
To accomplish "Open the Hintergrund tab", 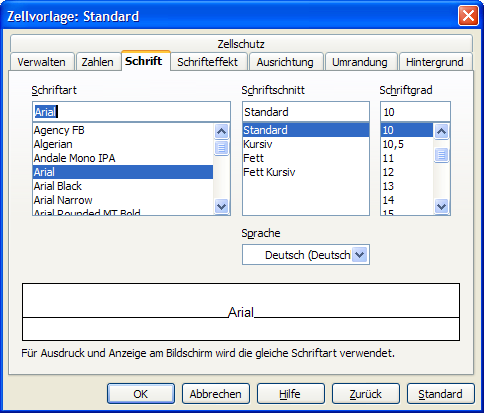I will tap(435, 62).
